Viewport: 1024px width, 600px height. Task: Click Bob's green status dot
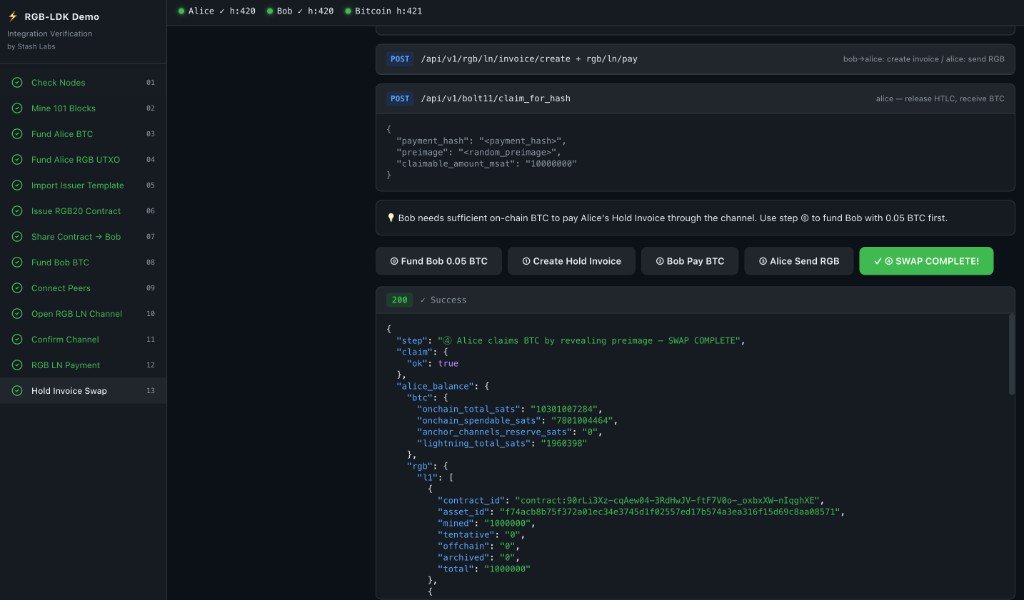point(270,11)
